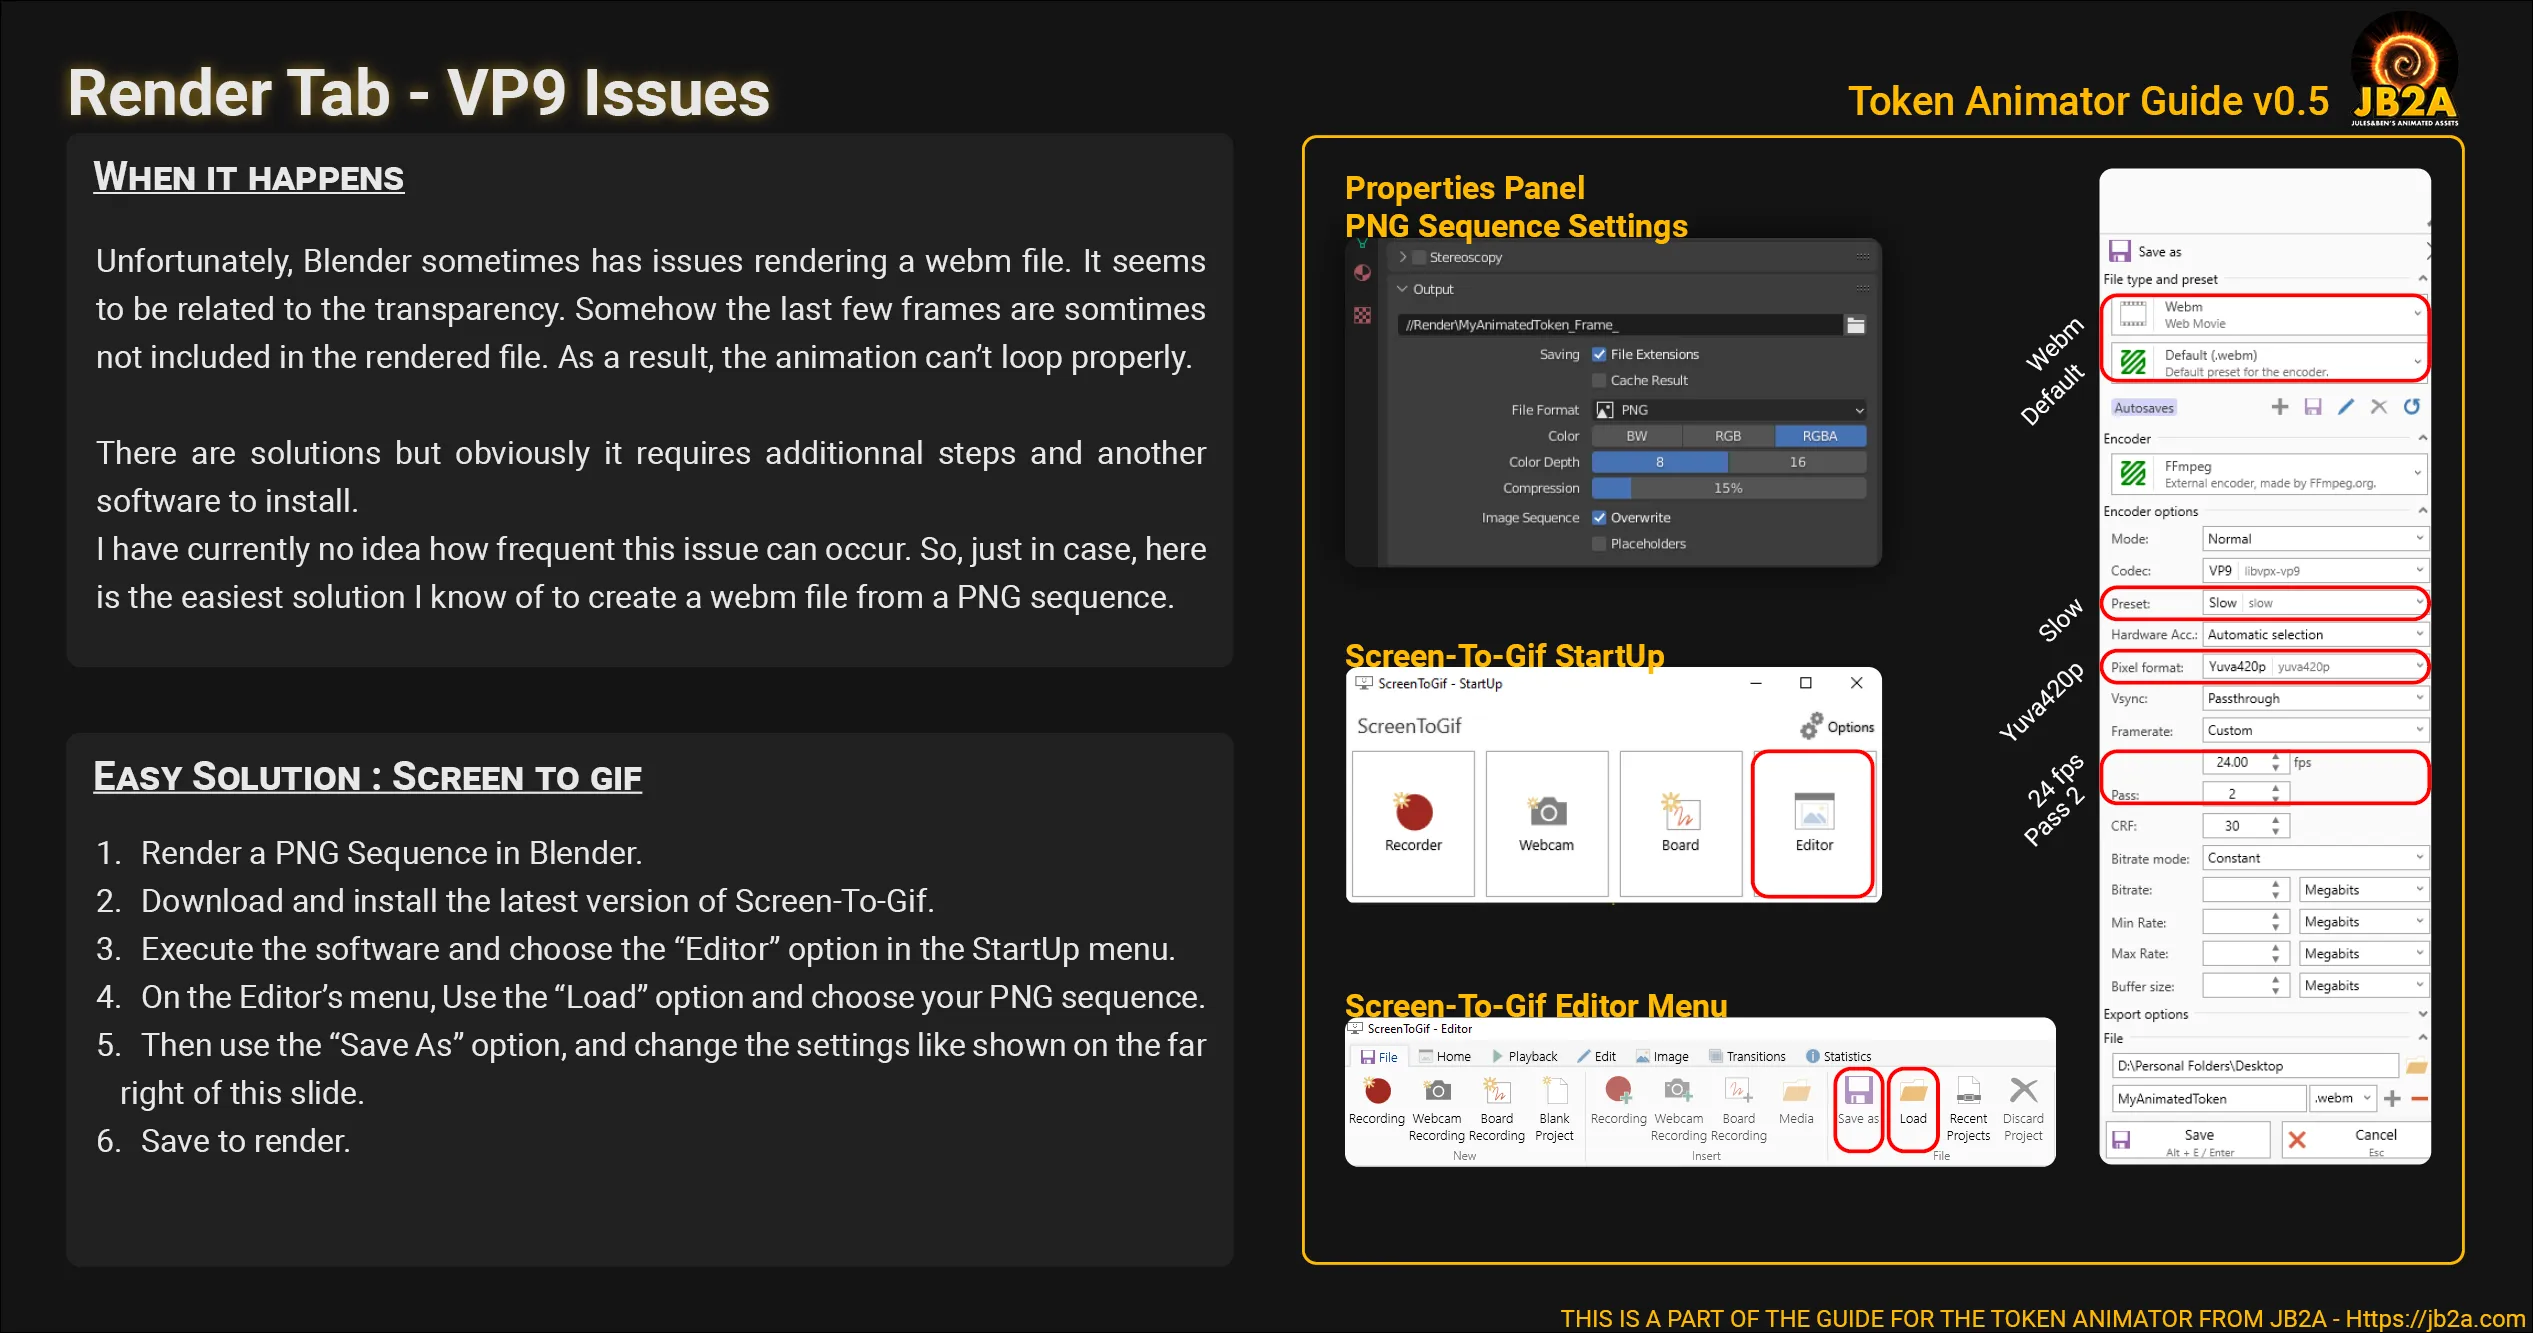Open the Transitions tab
Viewport: 2533px width, 1333px height.
pyautogui.click(x=1746, y=1057)
